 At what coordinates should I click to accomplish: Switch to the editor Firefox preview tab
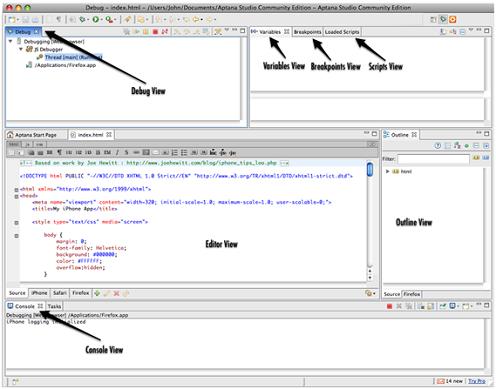[81, 293]
